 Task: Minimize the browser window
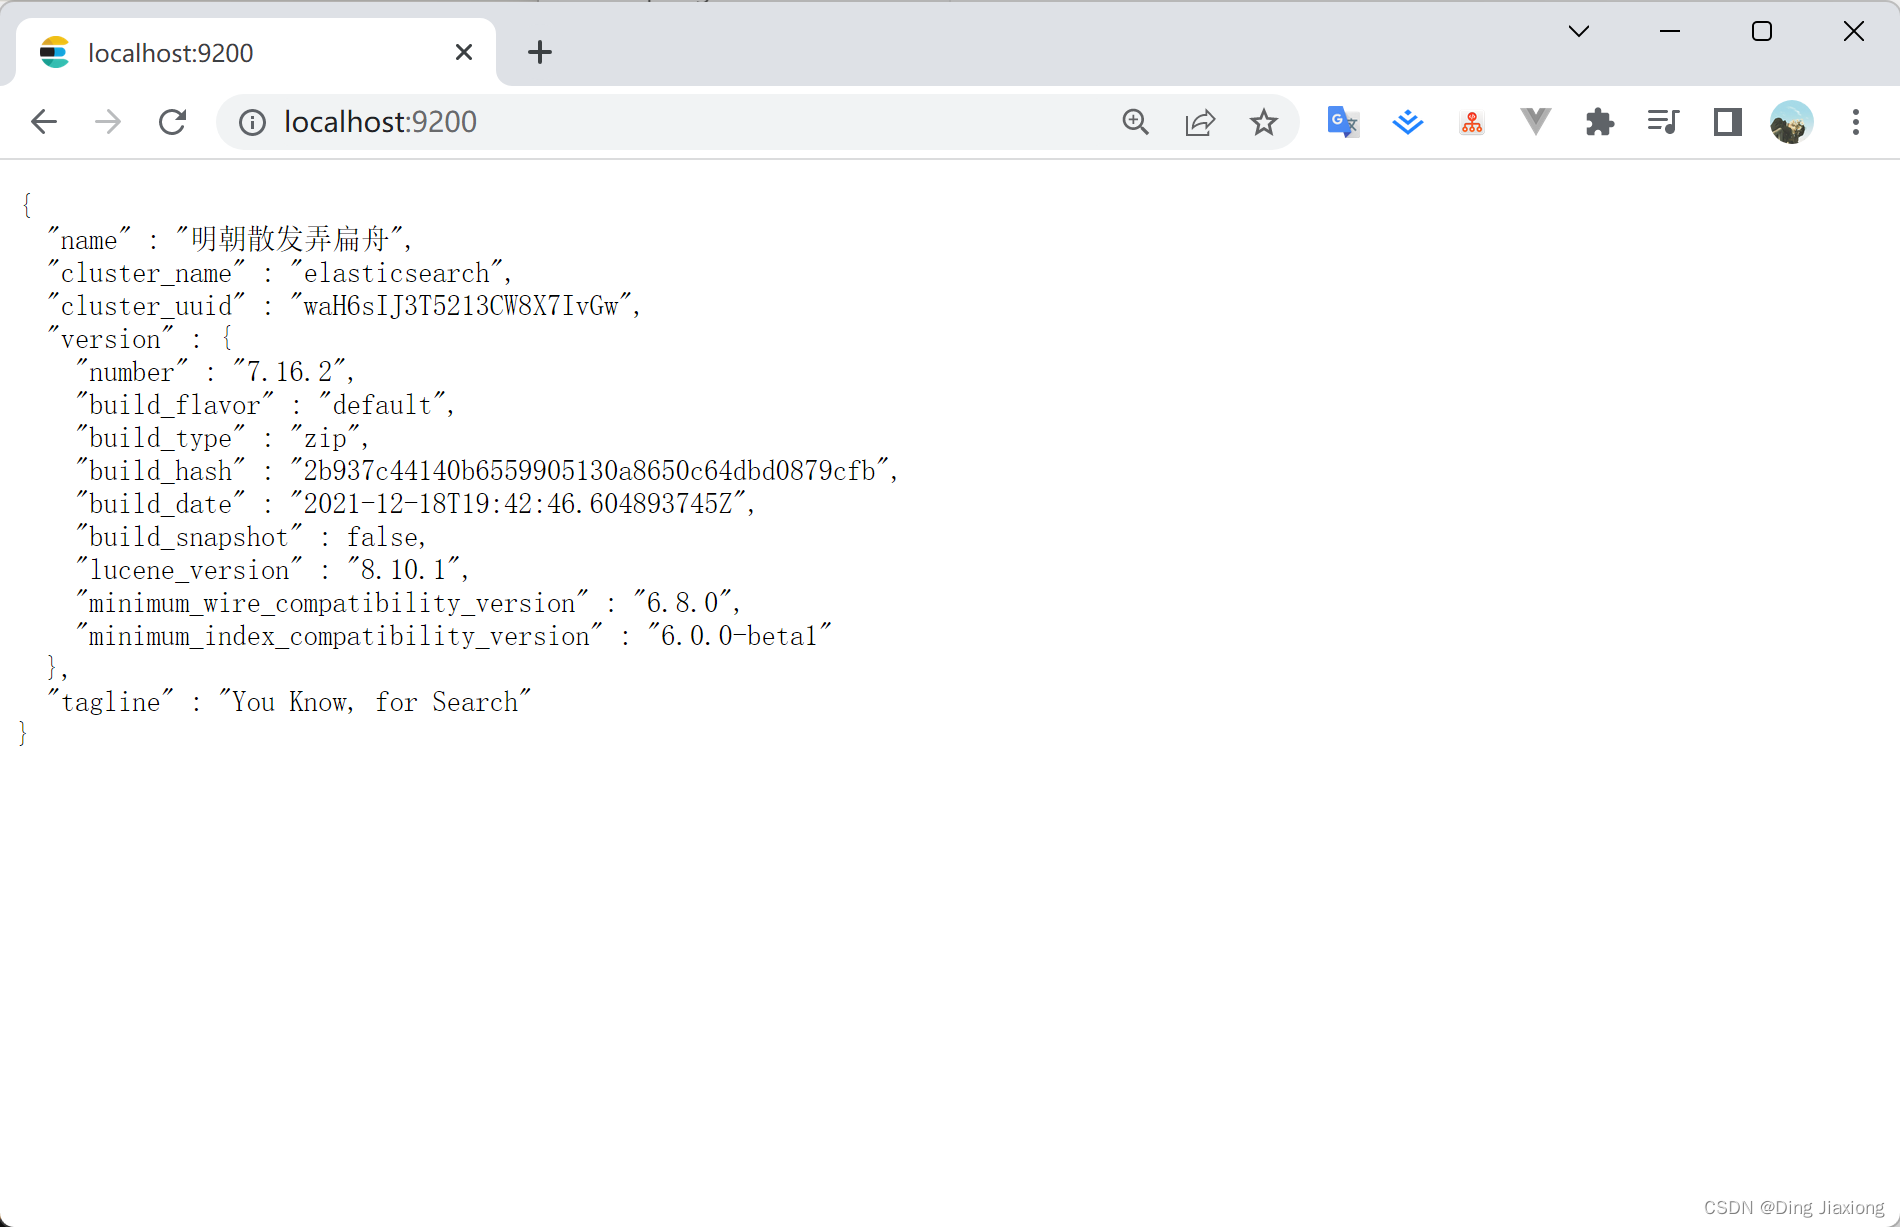1670,31
